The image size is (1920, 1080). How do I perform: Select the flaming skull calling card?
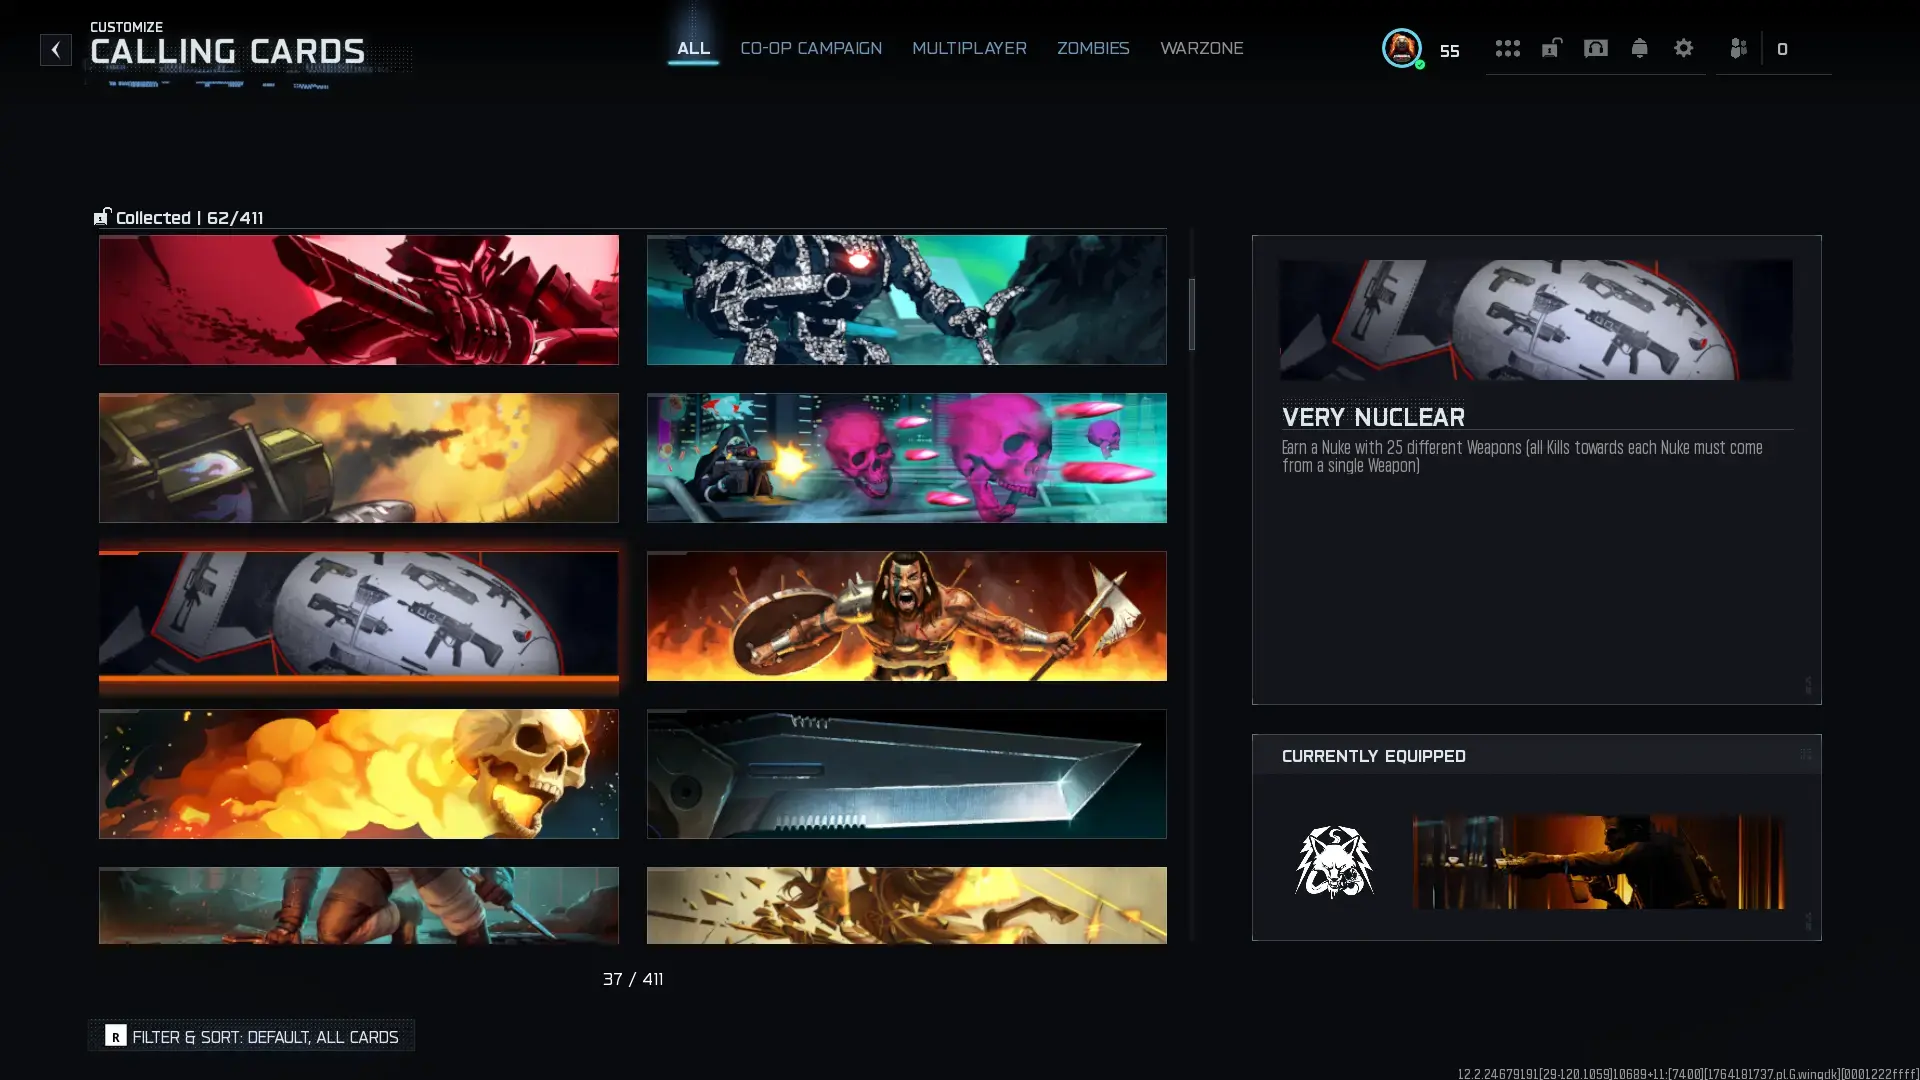coord(358,774)
